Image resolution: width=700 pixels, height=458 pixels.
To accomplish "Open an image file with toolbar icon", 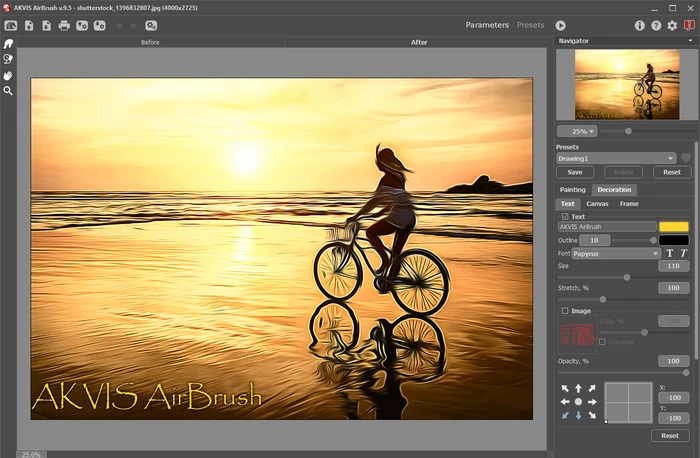I will 29,25.
